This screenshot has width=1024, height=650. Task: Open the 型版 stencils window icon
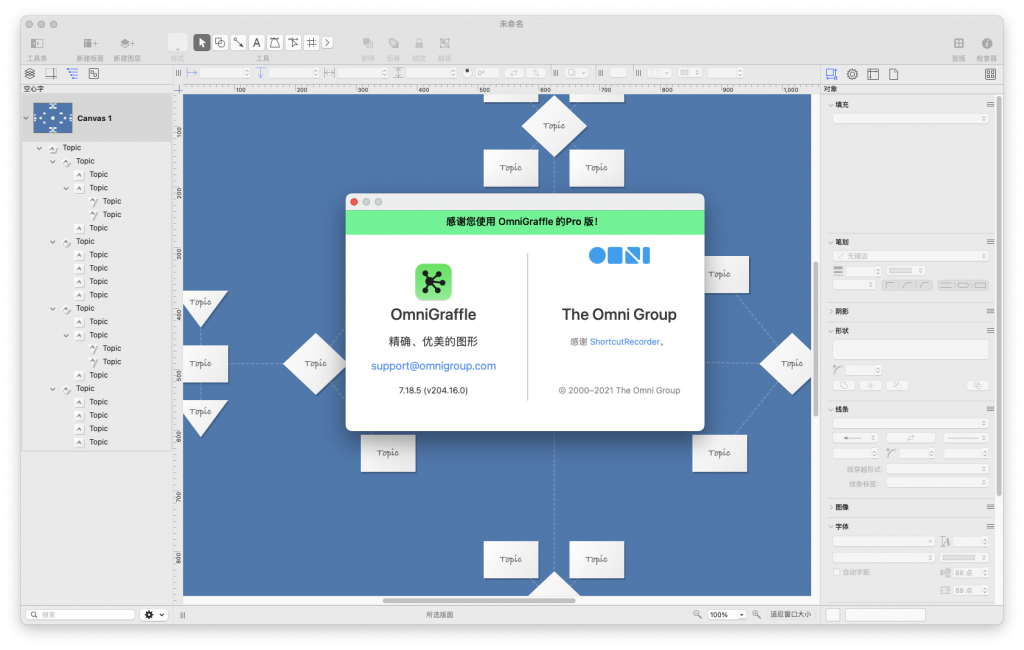click(959, 43)
